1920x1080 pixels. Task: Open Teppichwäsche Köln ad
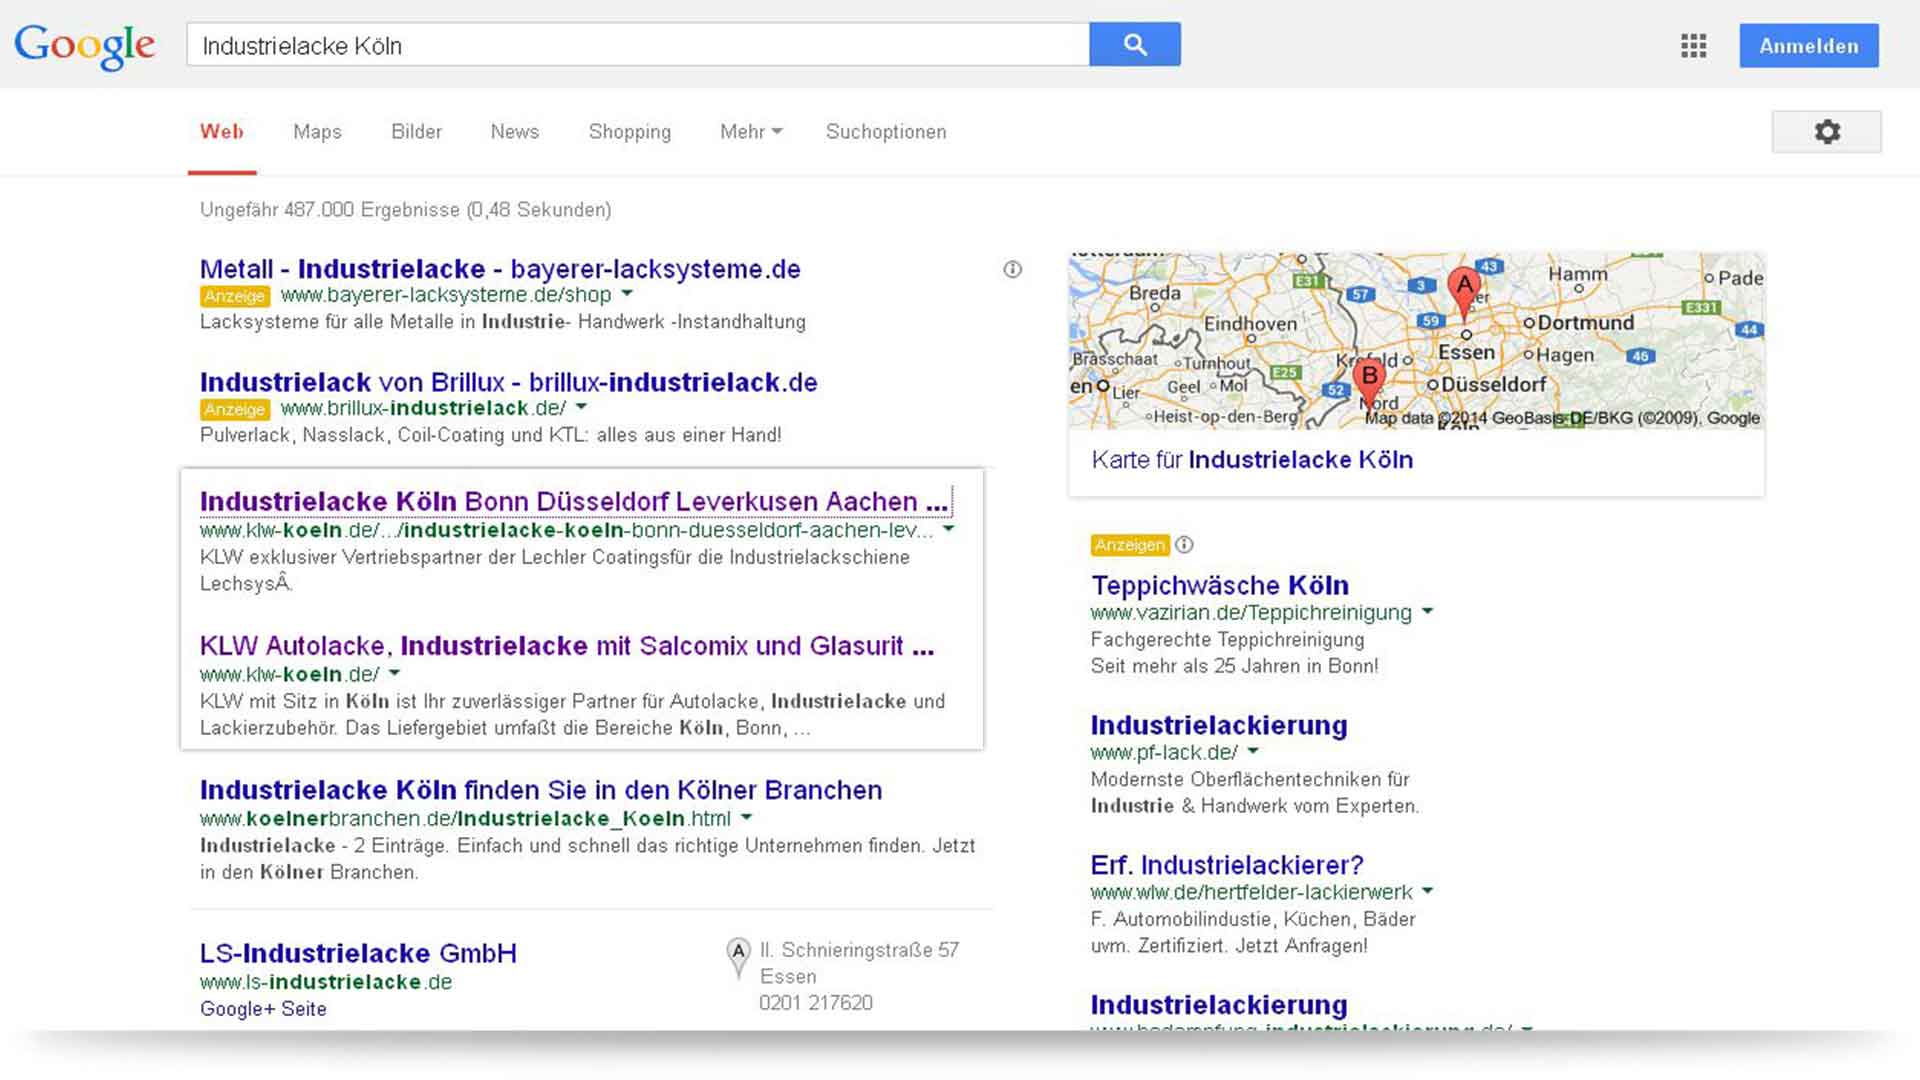[1219, 585]
